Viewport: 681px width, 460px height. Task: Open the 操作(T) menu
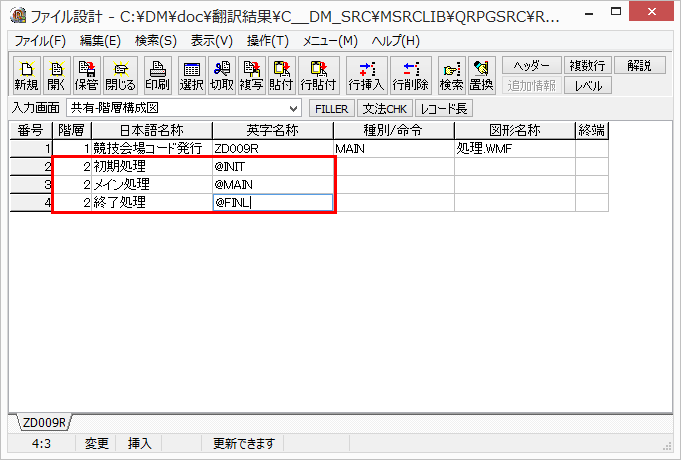click(x=268, y=41)
